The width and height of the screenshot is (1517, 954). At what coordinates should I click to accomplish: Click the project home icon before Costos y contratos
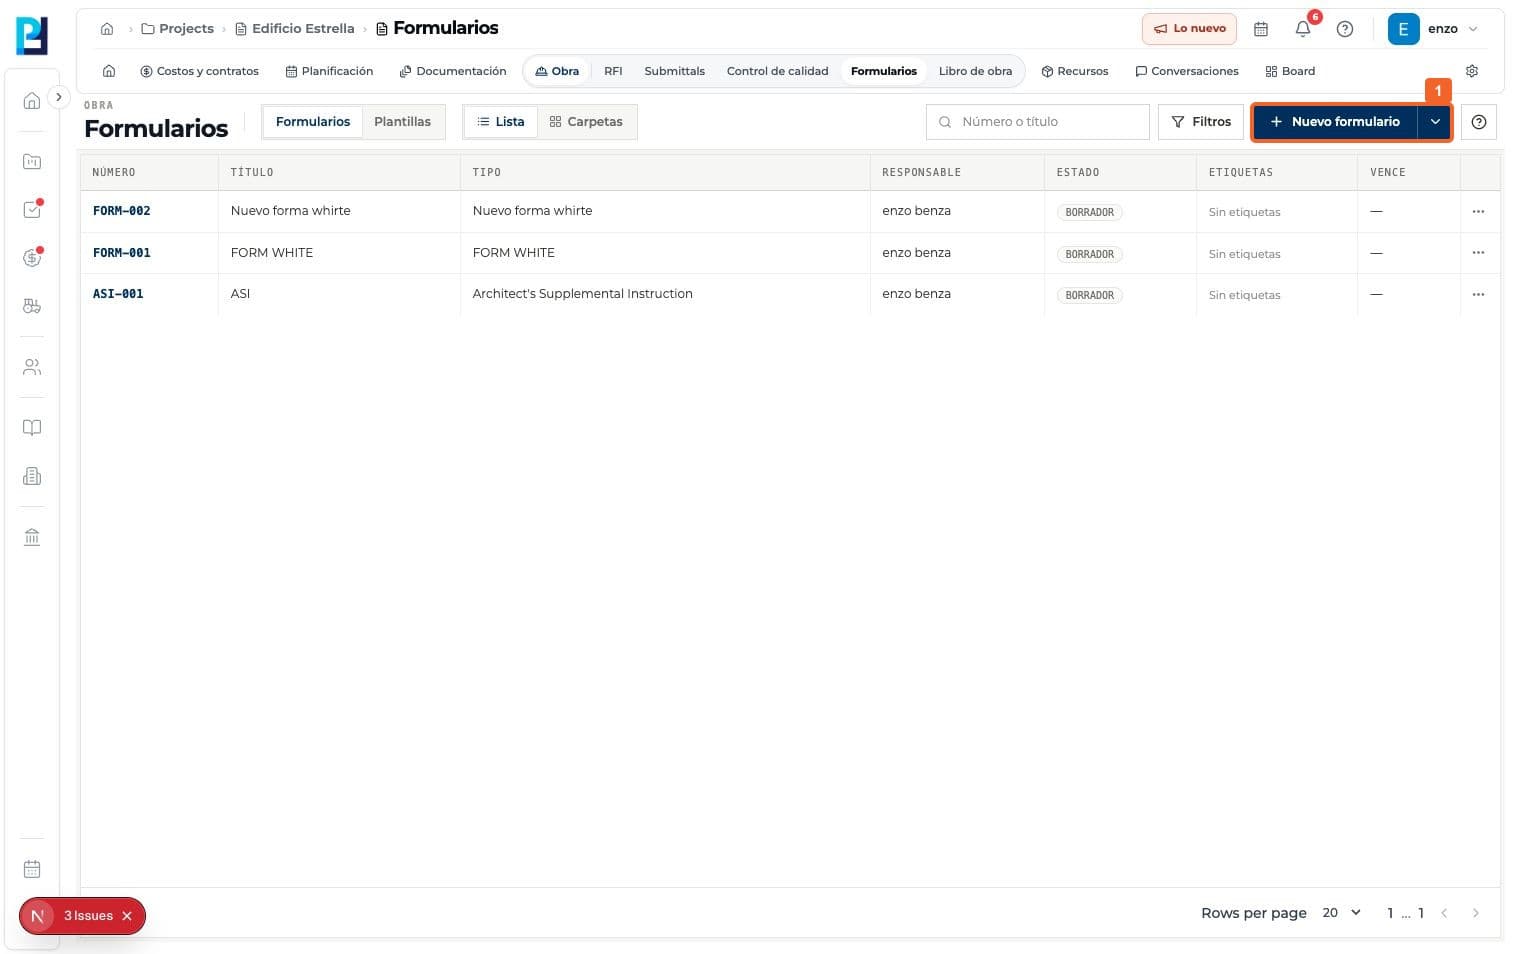(109, 71)
